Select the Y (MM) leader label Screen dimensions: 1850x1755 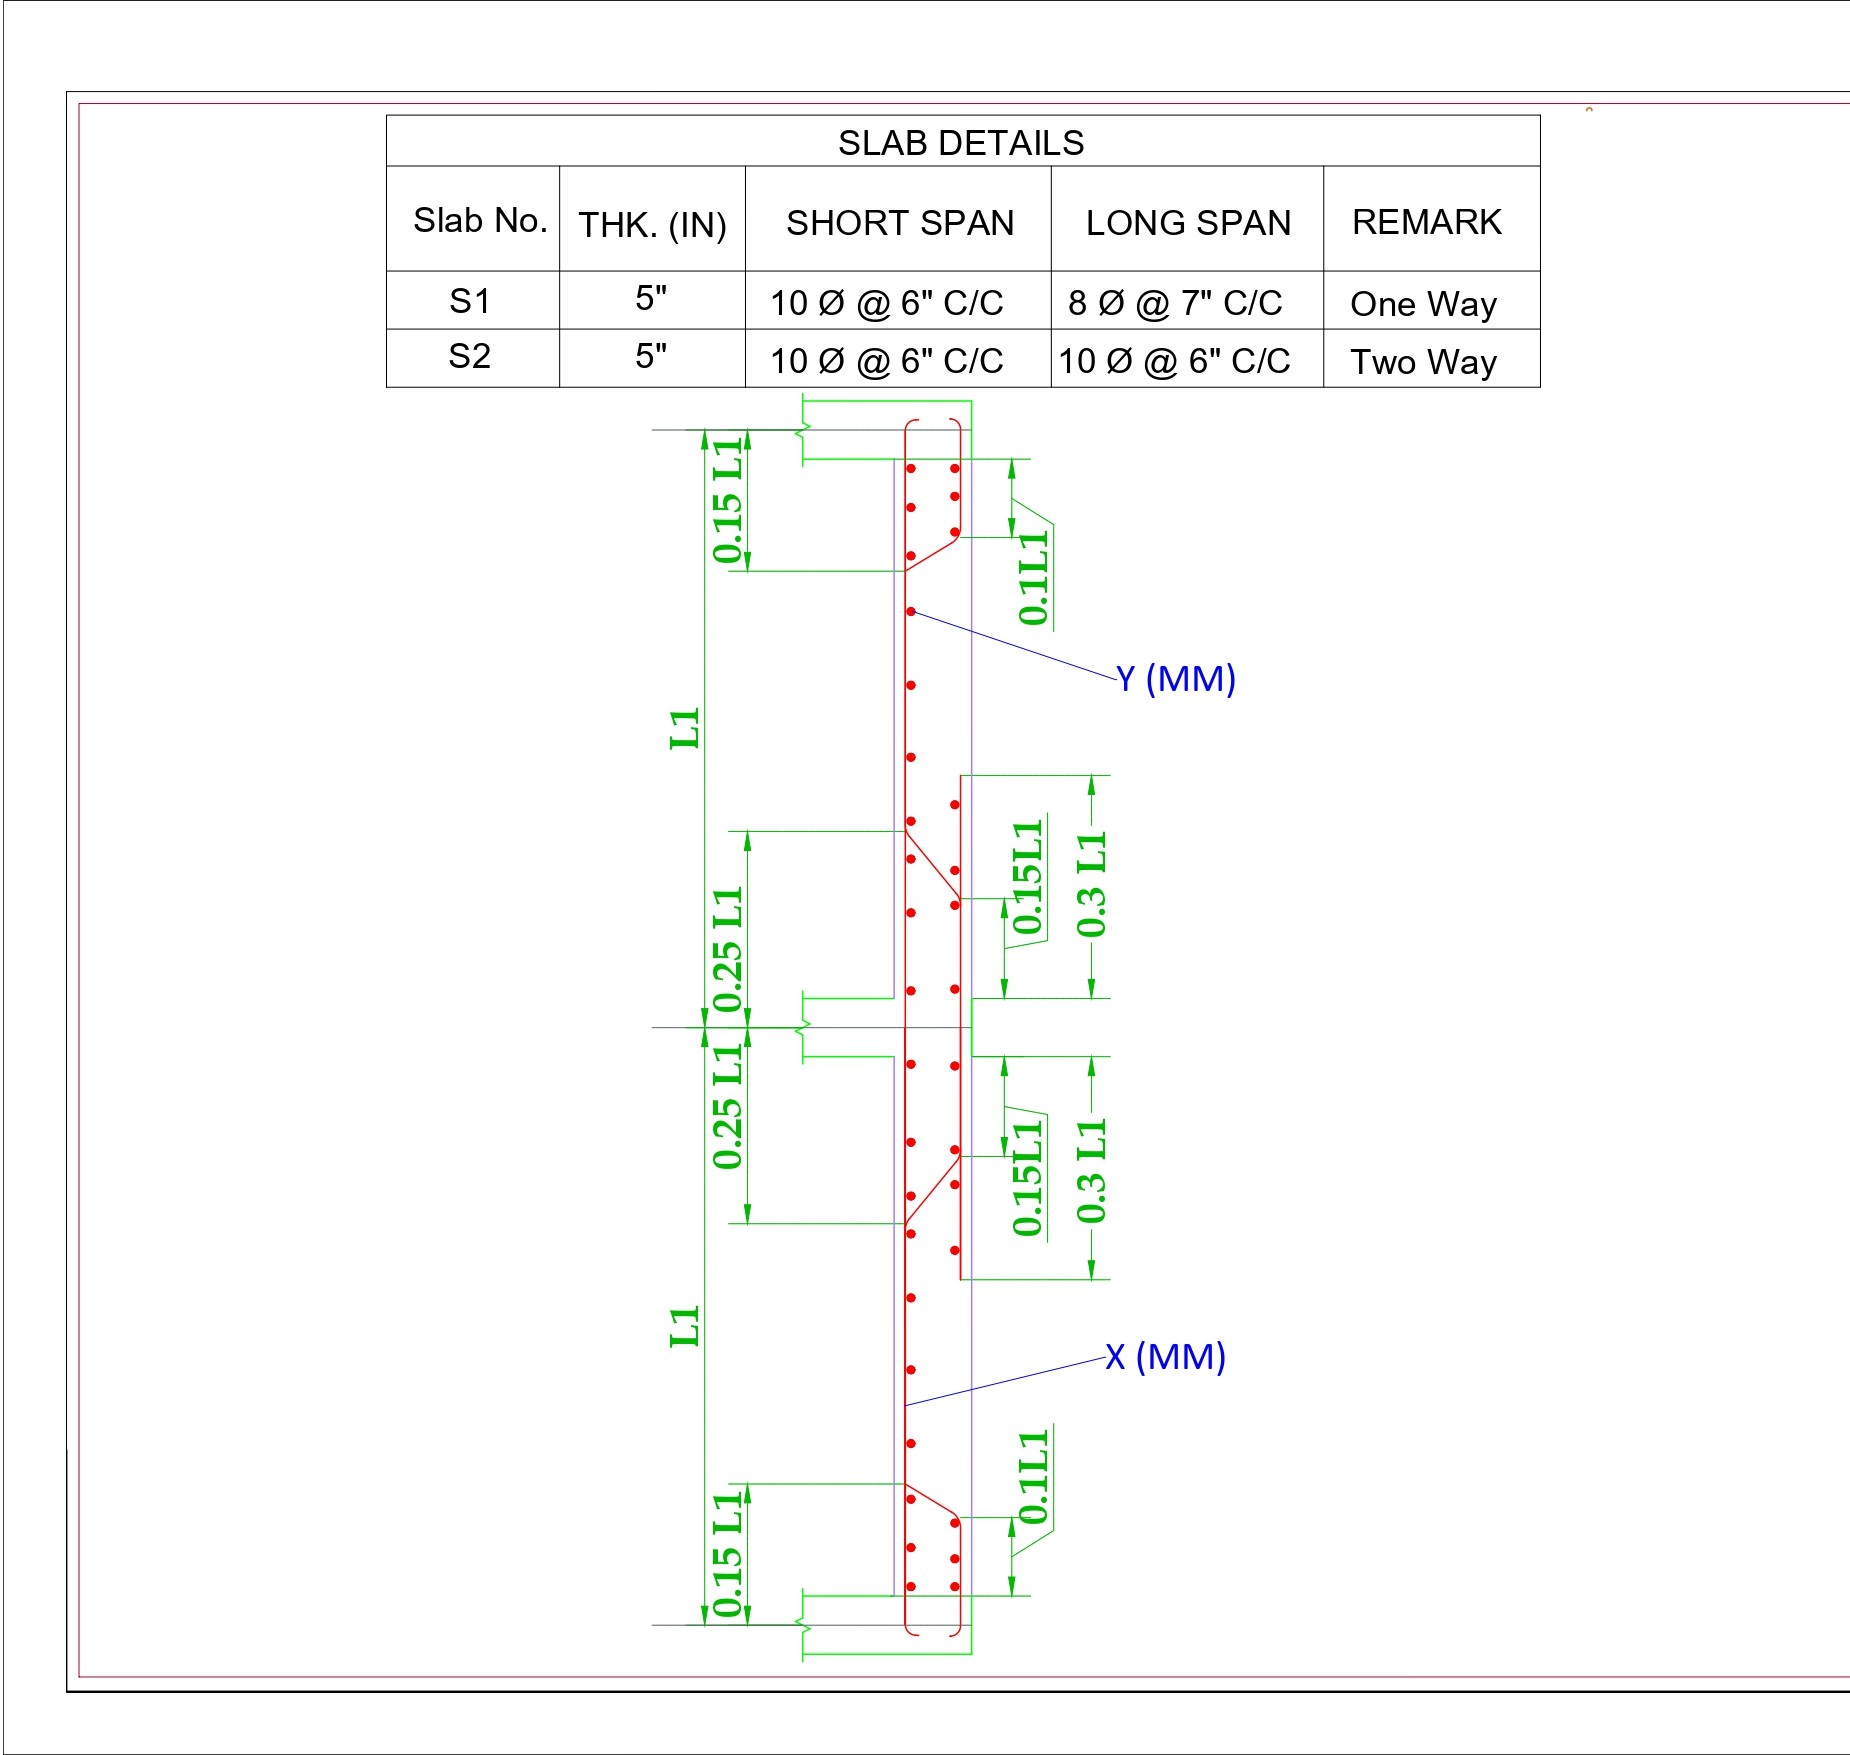tap(1176, 679)
